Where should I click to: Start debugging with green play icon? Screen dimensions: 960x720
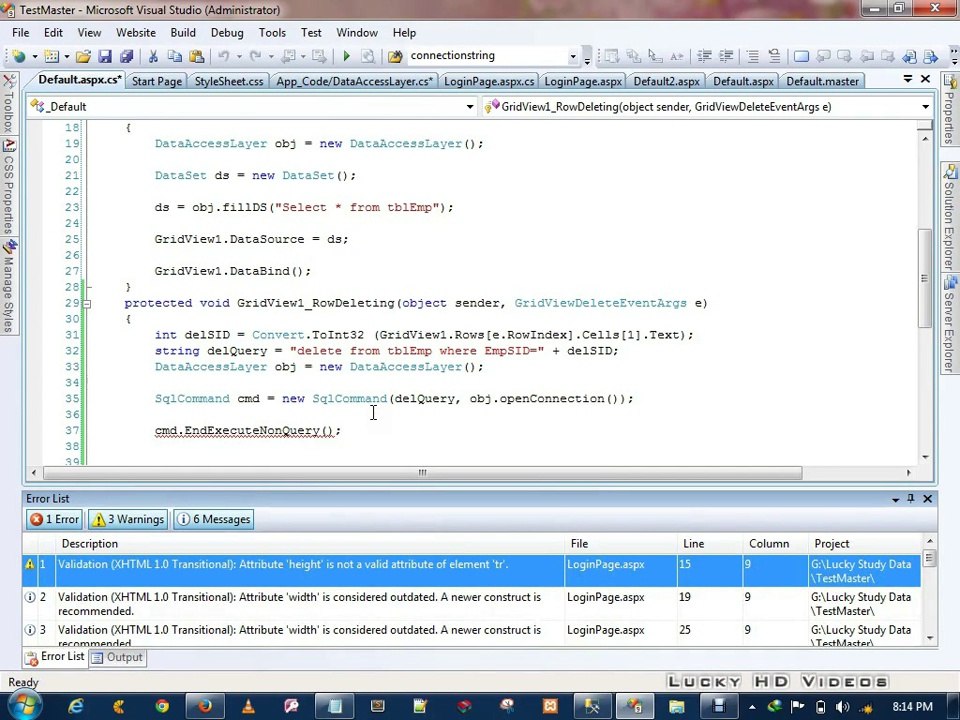pos(346,56)
